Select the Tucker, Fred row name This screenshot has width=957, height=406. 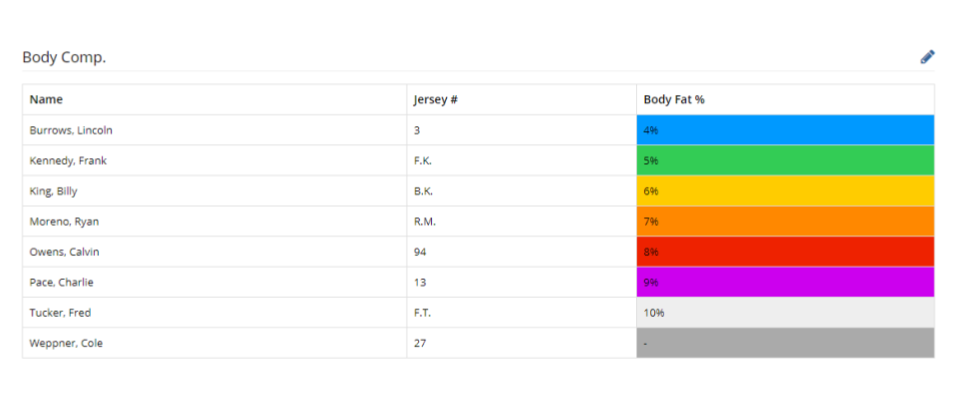(x=60, y=313)
